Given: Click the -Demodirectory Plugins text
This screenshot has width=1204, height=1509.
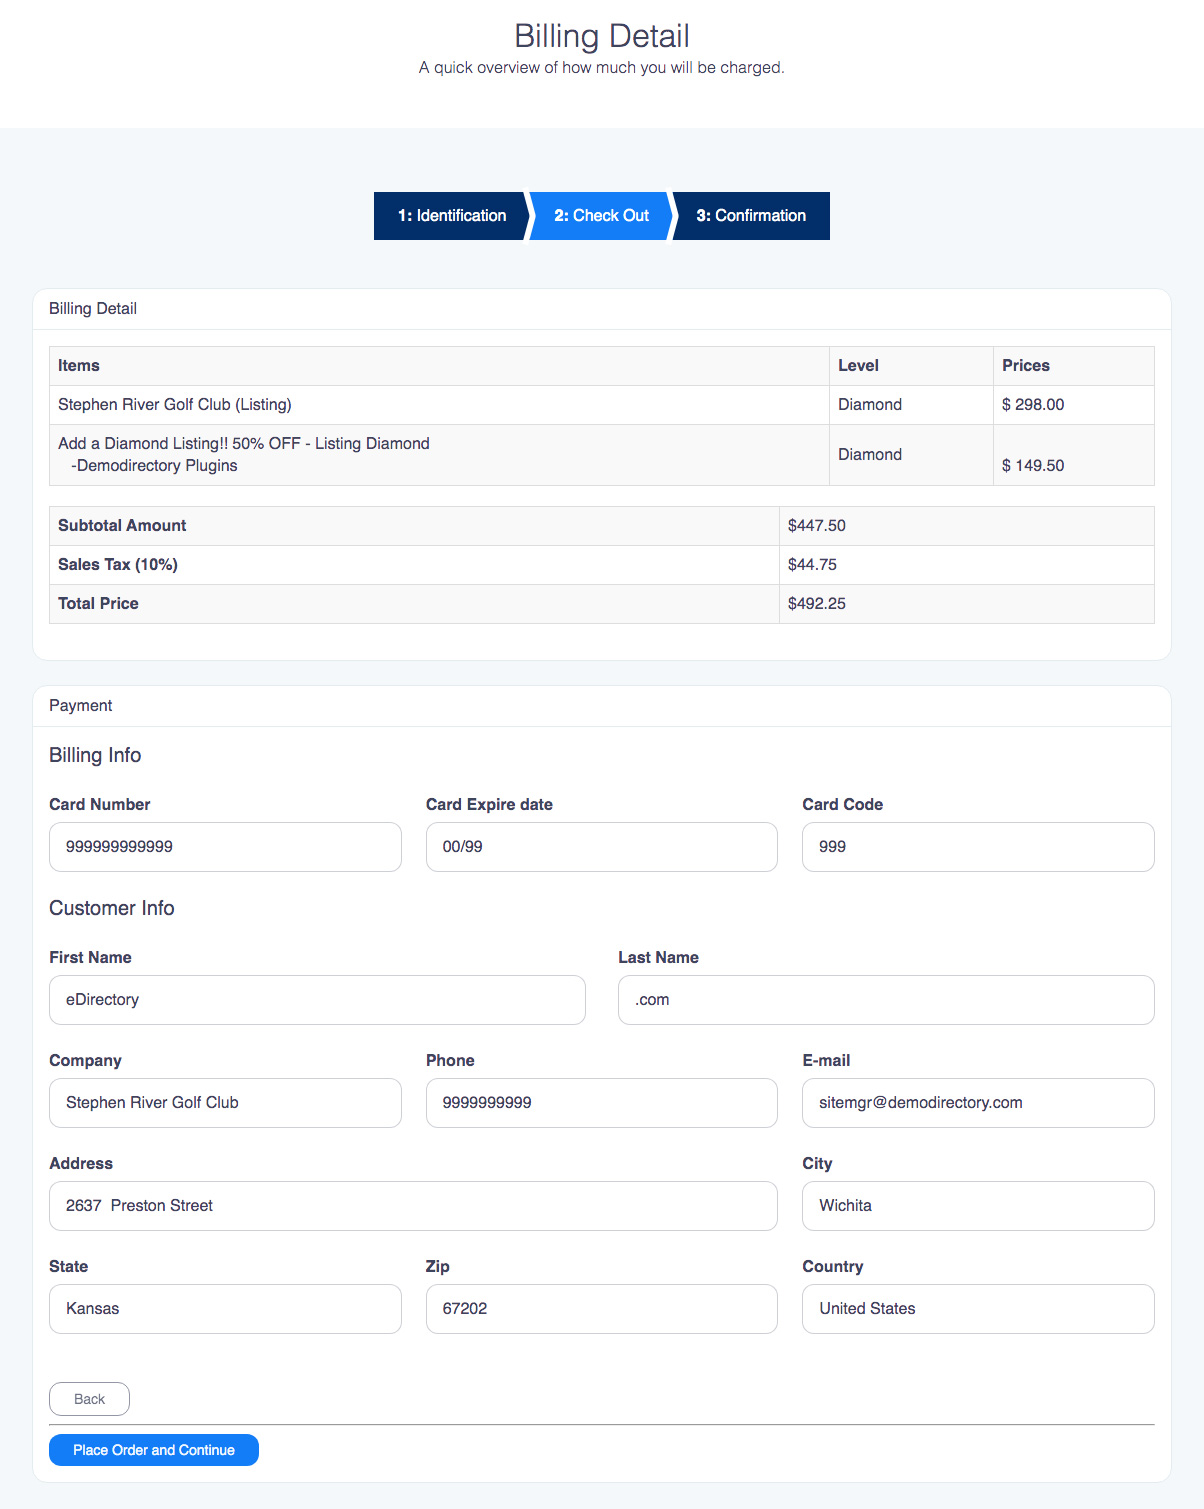Looking at the screenshot, I should pyautogui.click(x=154, y=466).
